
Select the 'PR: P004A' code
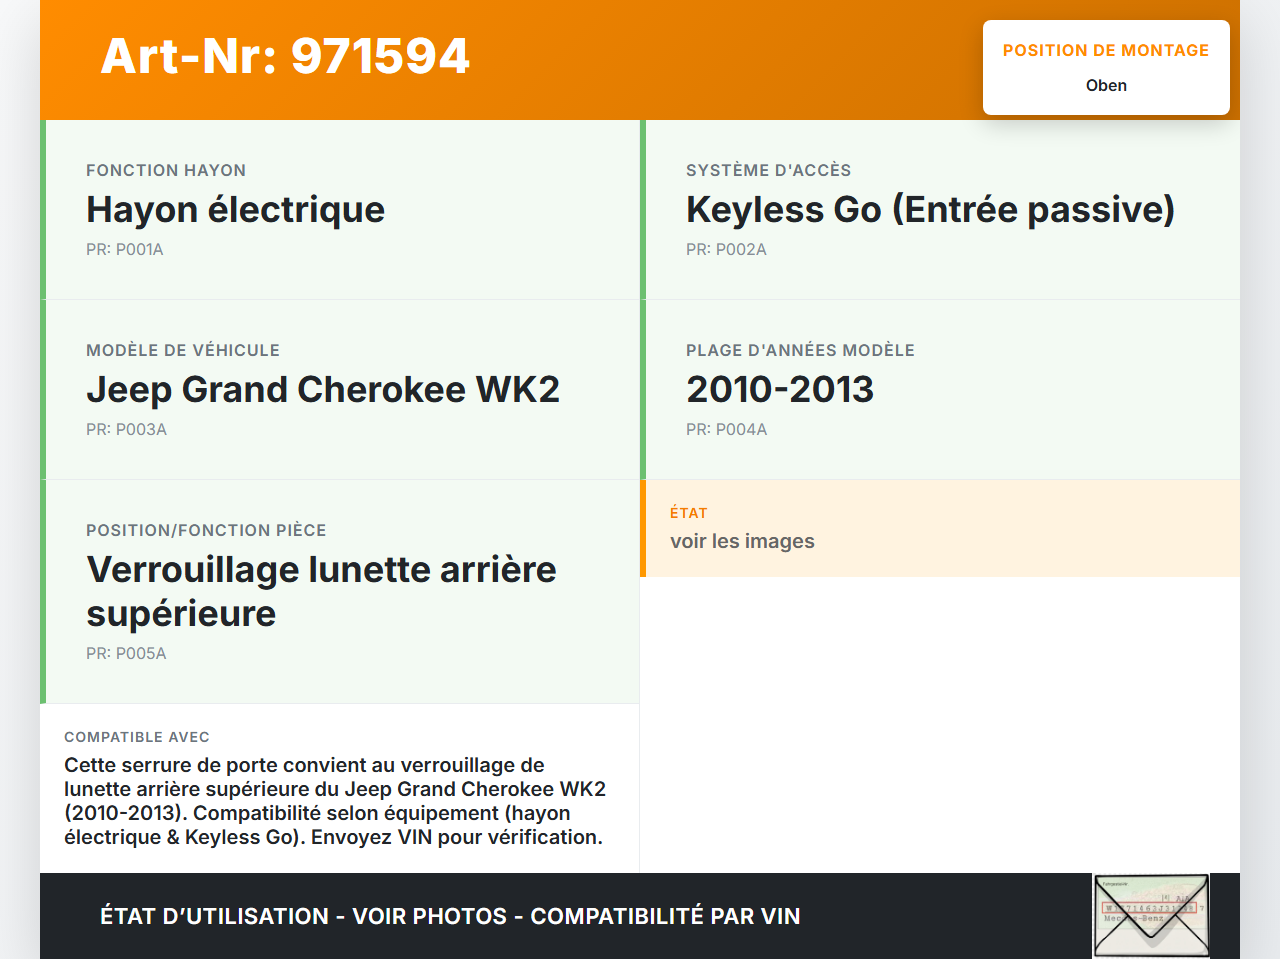[x=726, y=430]
